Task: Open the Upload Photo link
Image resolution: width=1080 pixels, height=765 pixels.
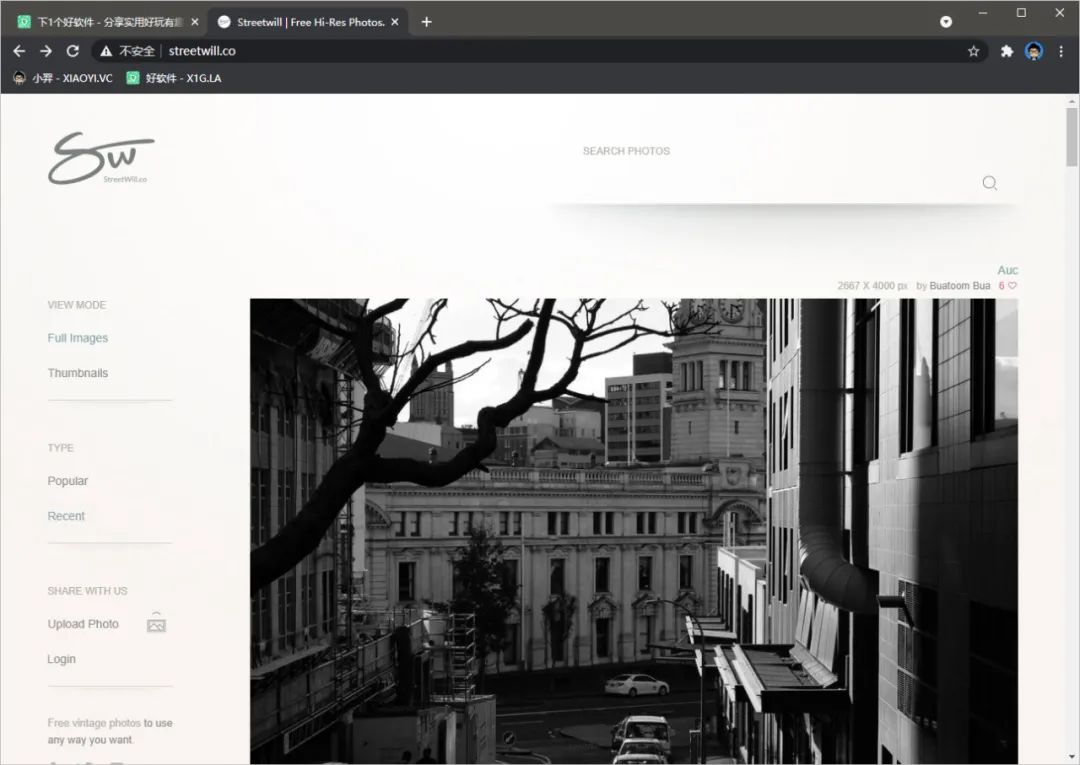Action: click(x=83, y=624)
